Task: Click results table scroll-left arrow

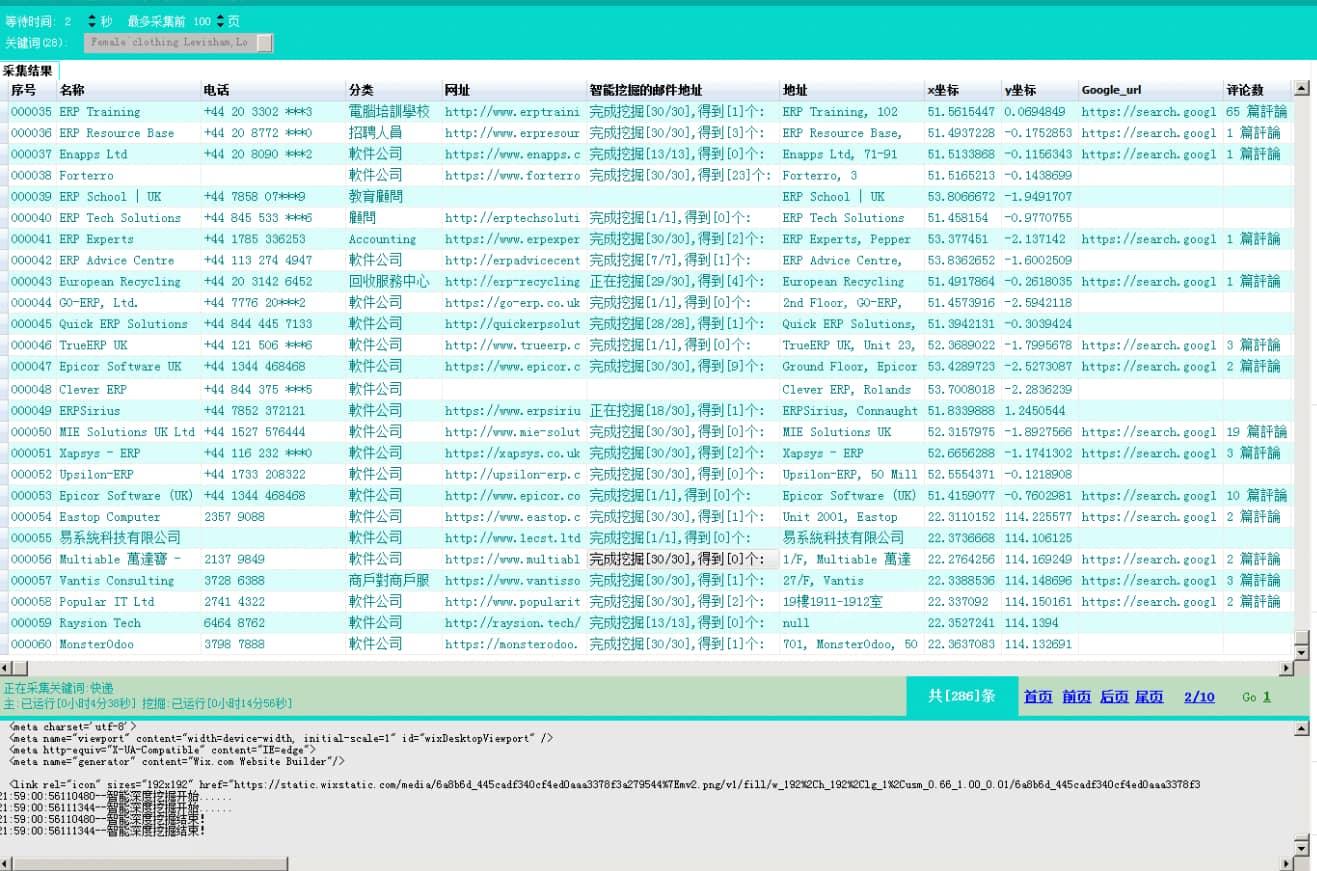Action: (7, 668)
